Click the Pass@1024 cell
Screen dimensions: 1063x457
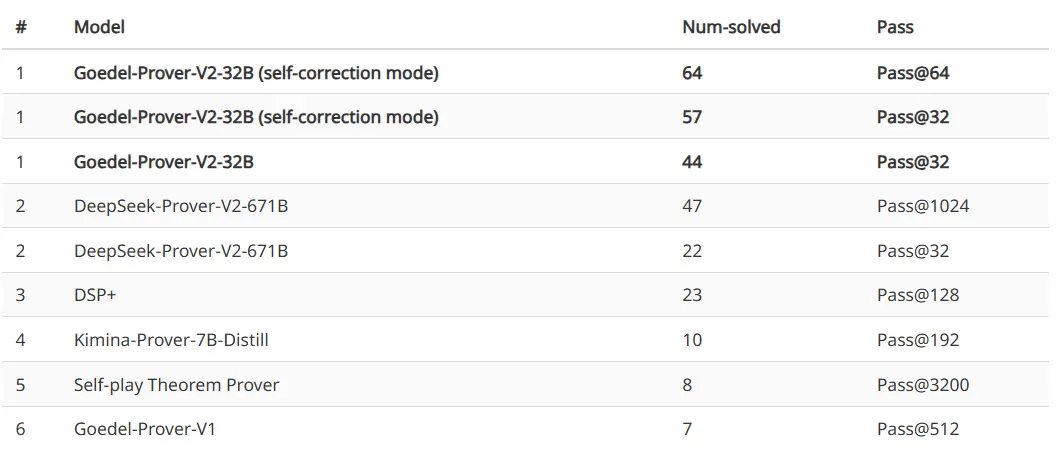(x=922, y=206)
